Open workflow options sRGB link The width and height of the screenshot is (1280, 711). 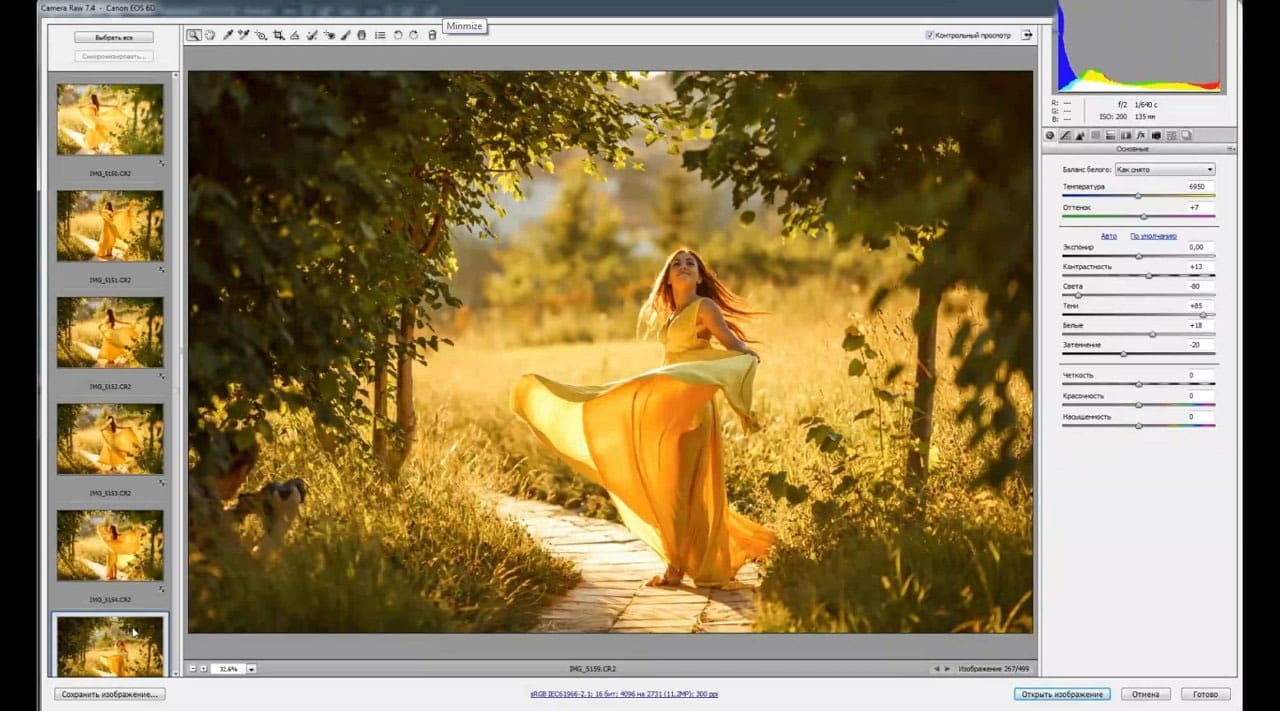click(624, 694)
